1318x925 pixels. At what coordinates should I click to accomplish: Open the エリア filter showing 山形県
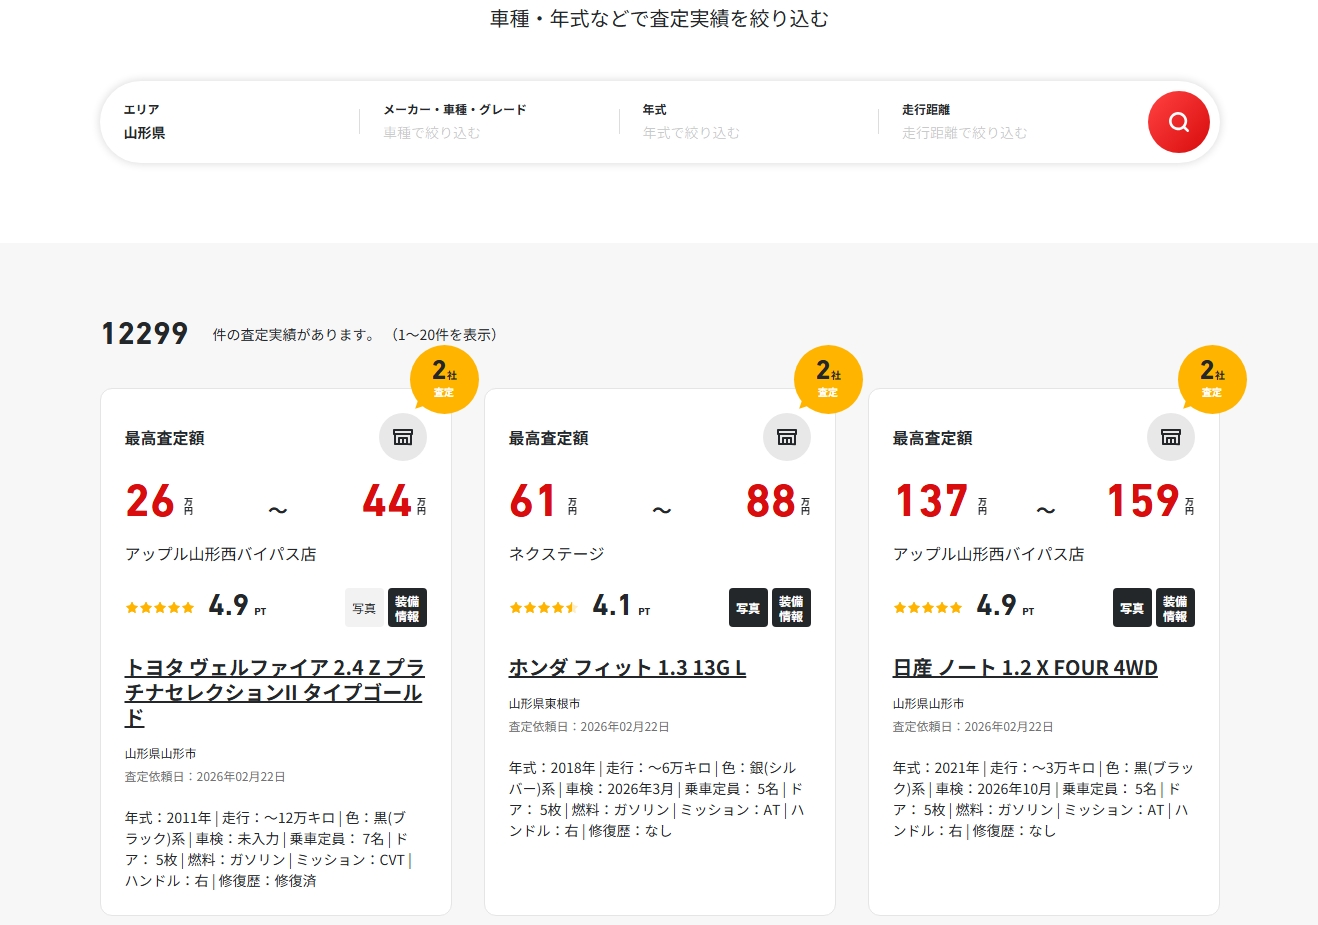230,122
